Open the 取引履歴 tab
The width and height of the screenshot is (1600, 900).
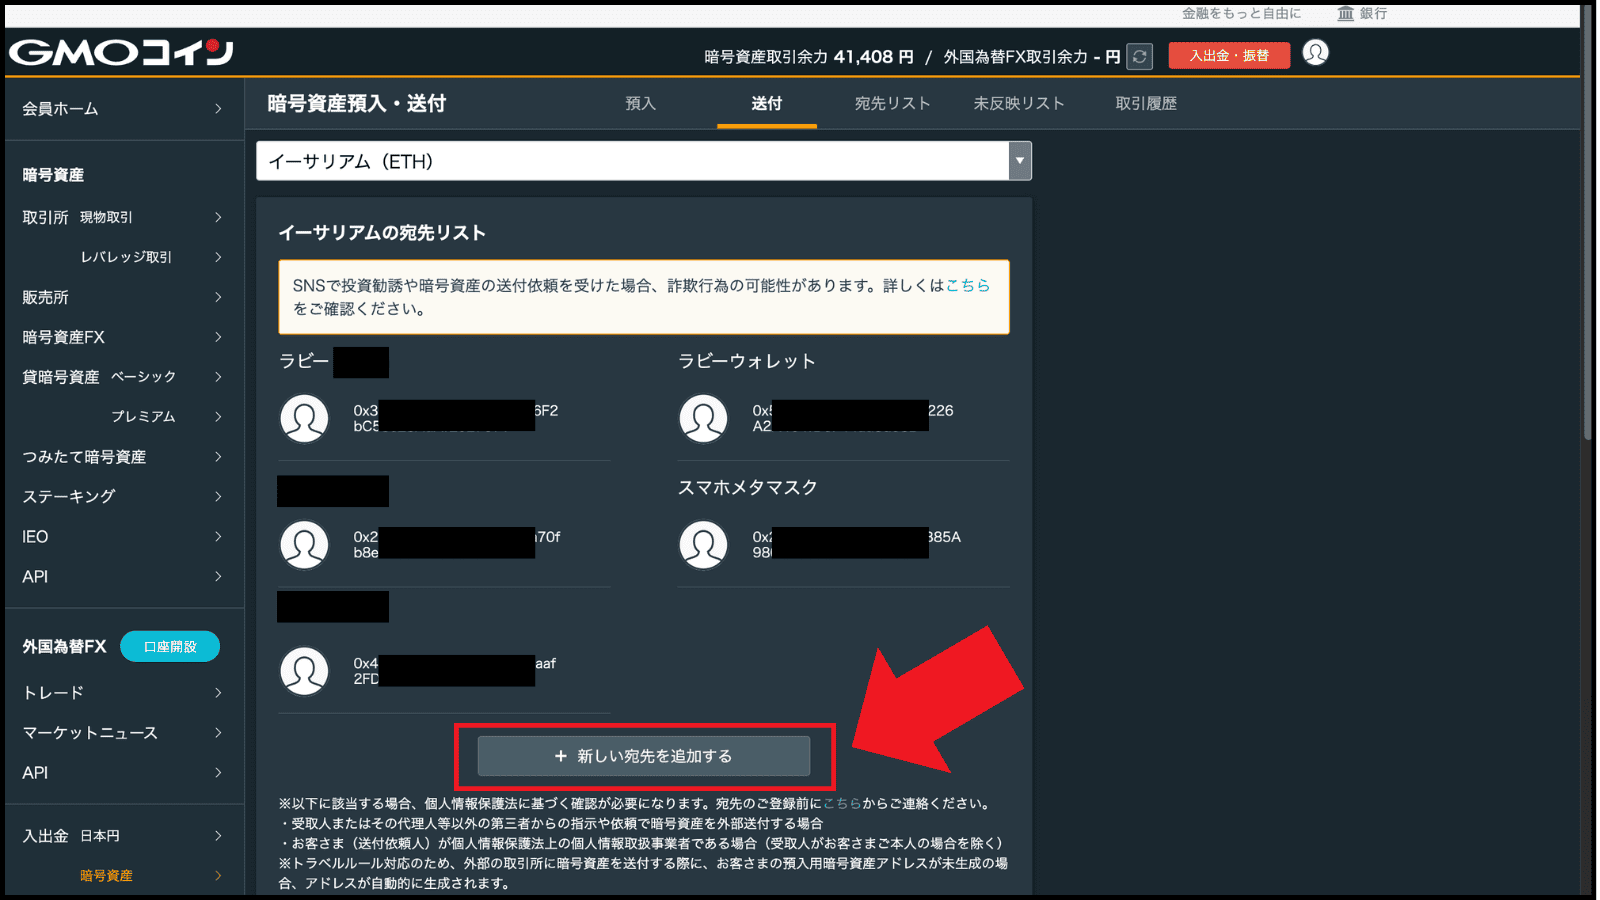click(1146, 104)
